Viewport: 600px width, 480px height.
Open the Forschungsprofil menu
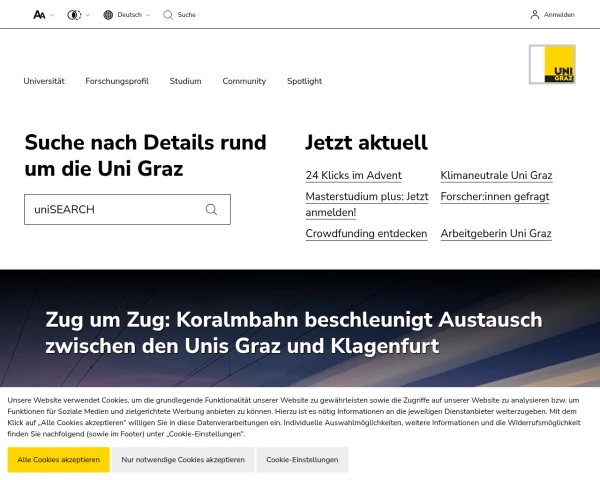(117, 81)
